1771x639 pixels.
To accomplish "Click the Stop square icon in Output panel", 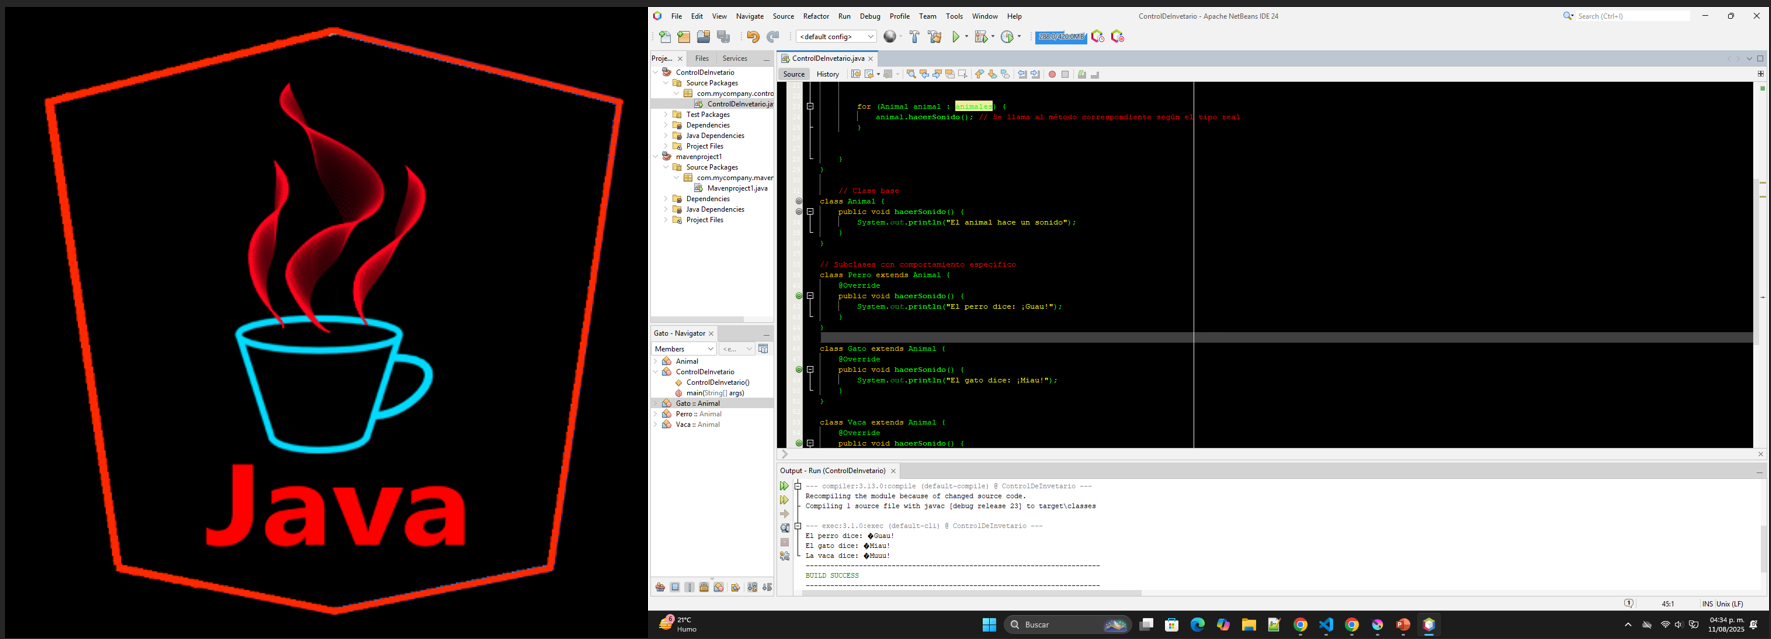I will pyautogui.click(x=784, y=542).
